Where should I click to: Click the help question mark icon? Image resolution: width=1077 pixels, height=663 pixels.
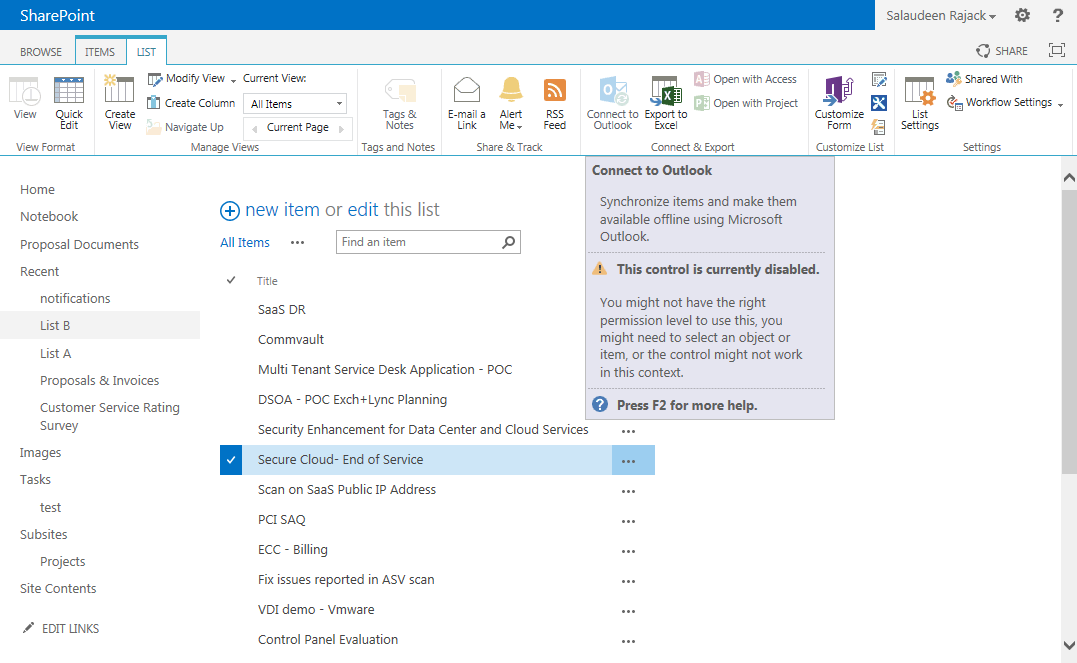pyautogui.click(x=1058, y=15)
